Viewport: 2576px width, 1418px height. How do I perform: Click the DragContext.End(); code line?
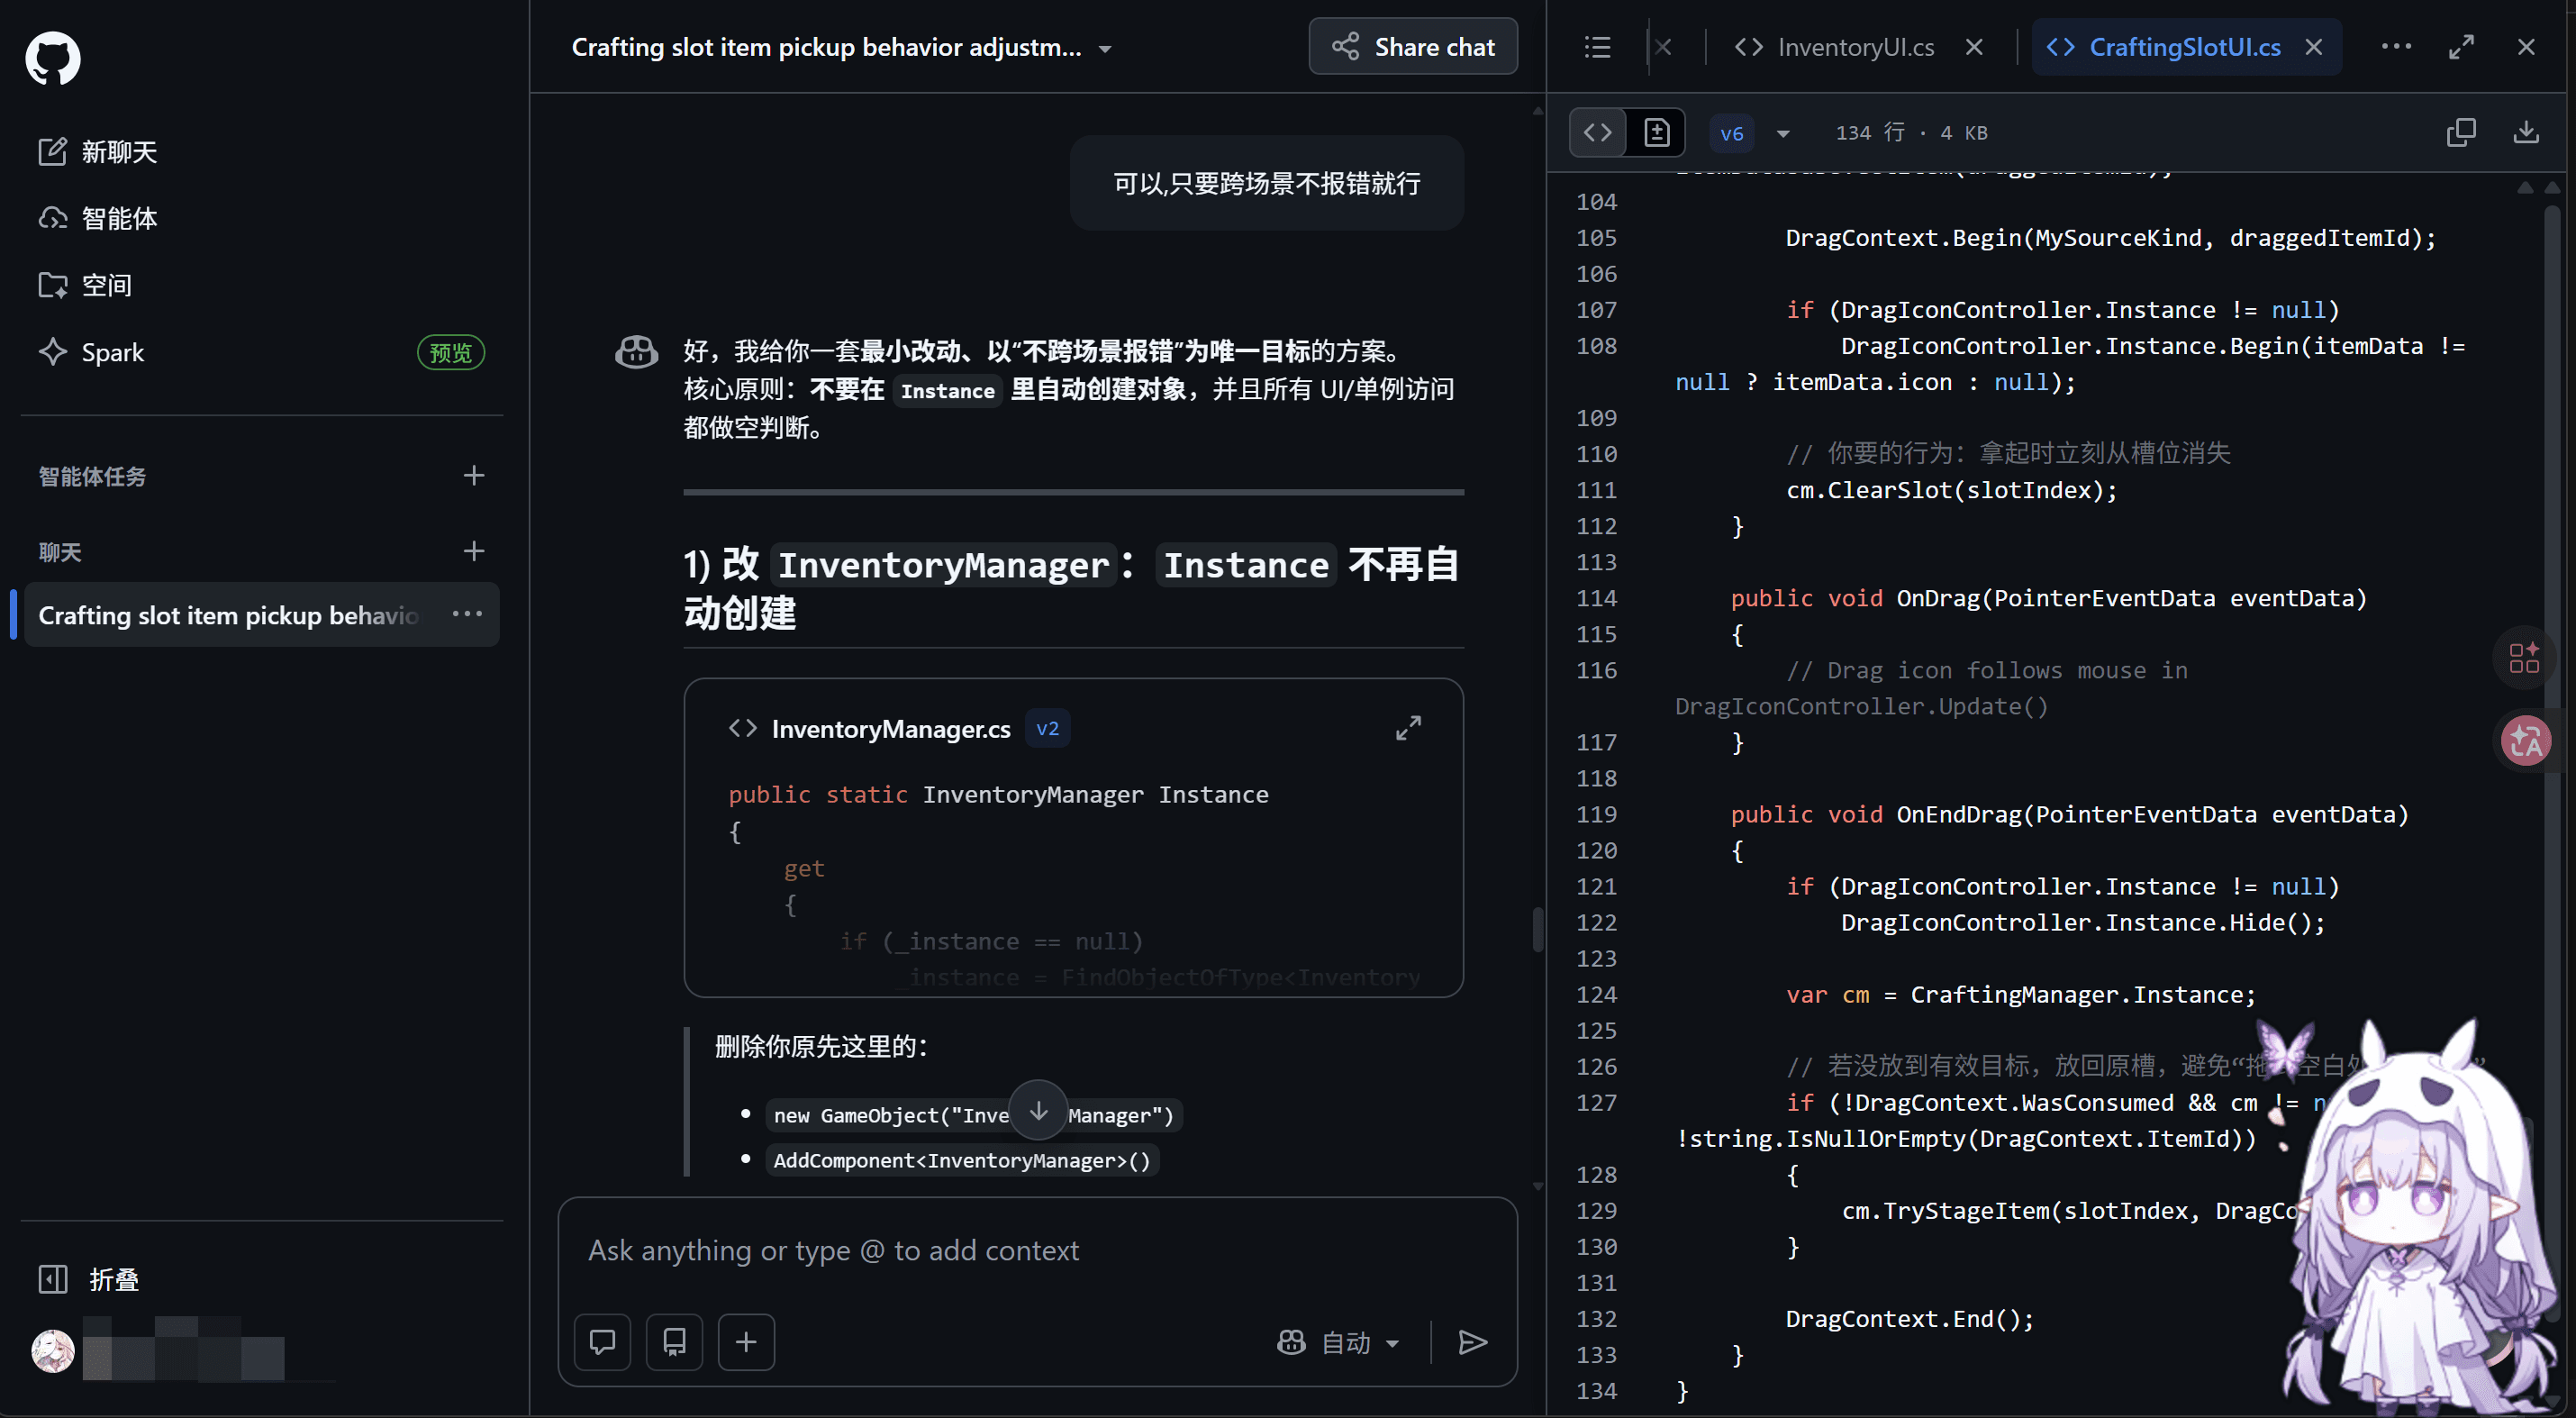(x=1909, y=1319)
